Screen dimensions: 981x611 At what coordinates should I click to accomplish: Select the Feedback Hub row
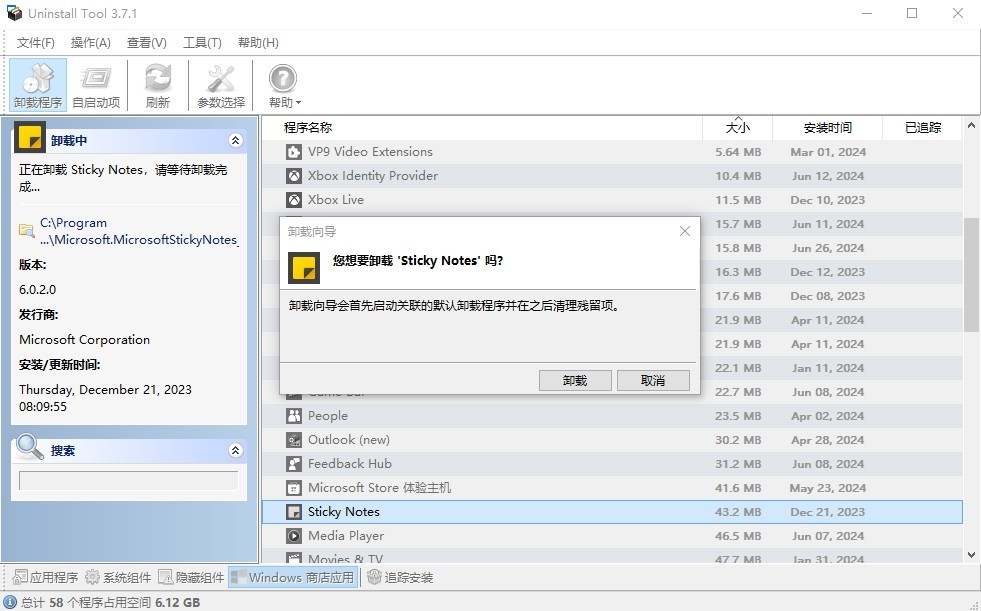pyautogui.click(x=612, y=464)
